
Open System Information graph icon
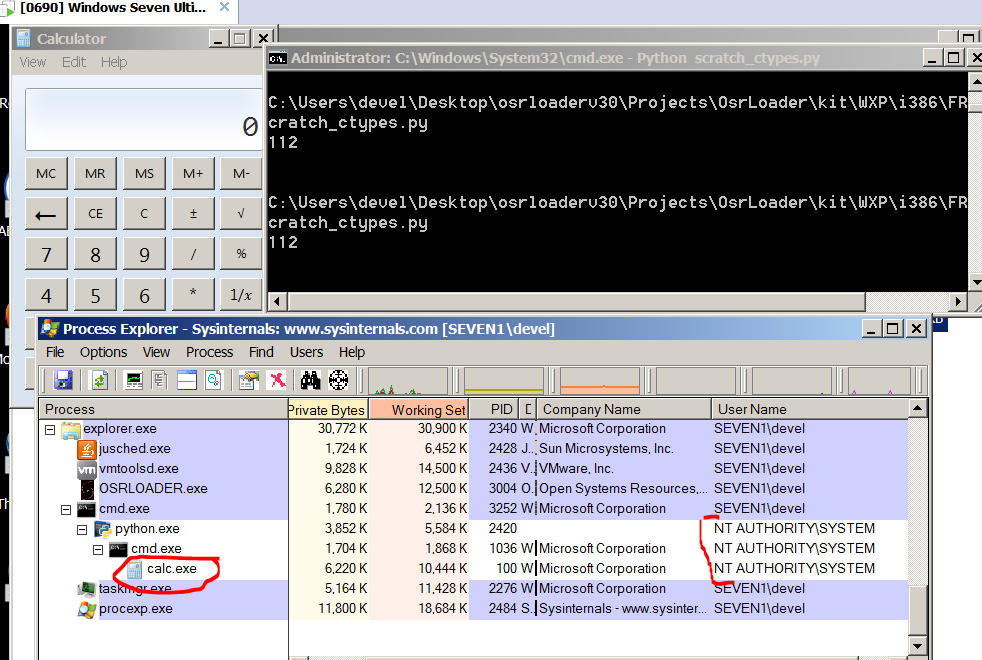pos(133,380)
